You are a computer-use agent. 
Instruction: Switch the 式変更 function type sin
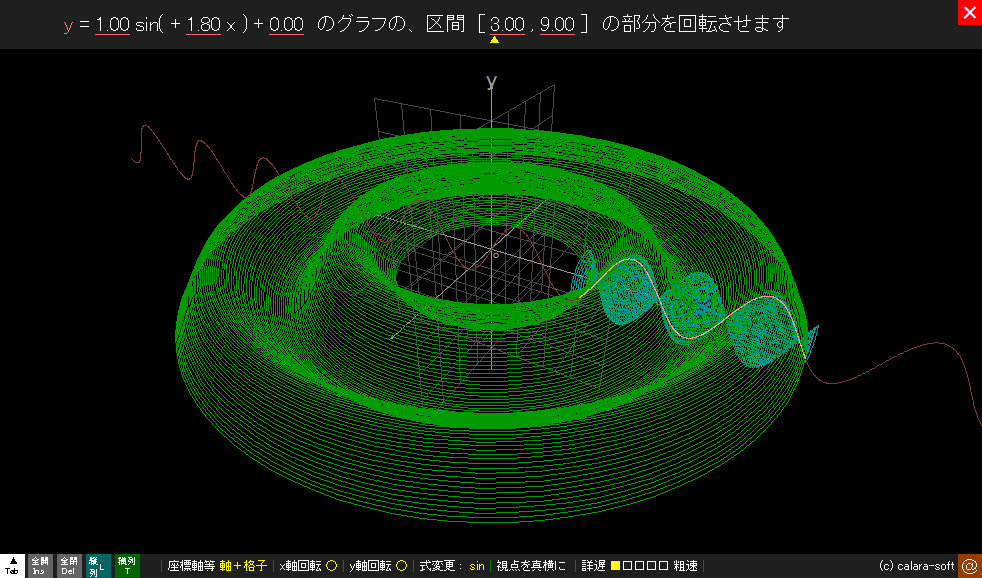click(477, 566)
